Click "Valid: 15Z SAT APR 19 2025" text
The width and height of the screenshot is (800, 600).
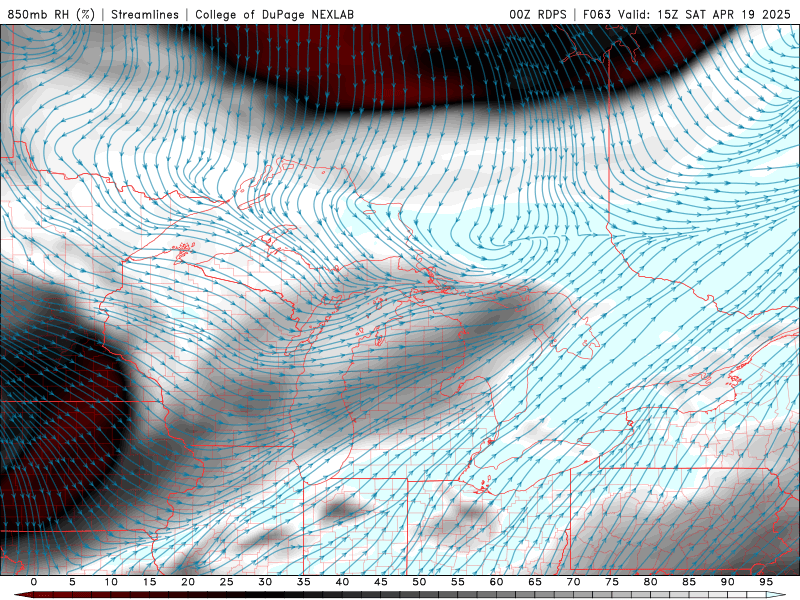(x=704, y=15)
